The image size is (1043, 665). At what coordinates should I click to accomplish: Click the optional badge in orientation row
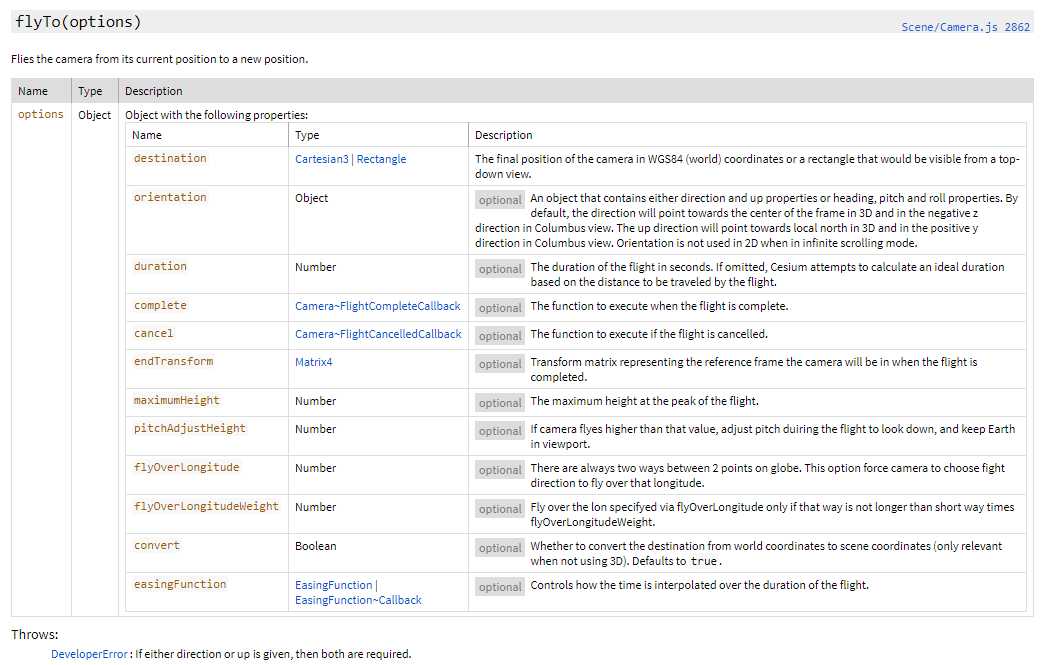[500, 200]
